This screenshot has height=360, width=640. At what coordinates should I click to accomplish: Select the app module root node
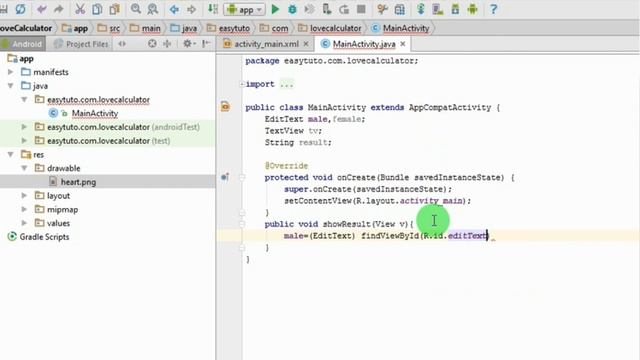click(26, 58)
